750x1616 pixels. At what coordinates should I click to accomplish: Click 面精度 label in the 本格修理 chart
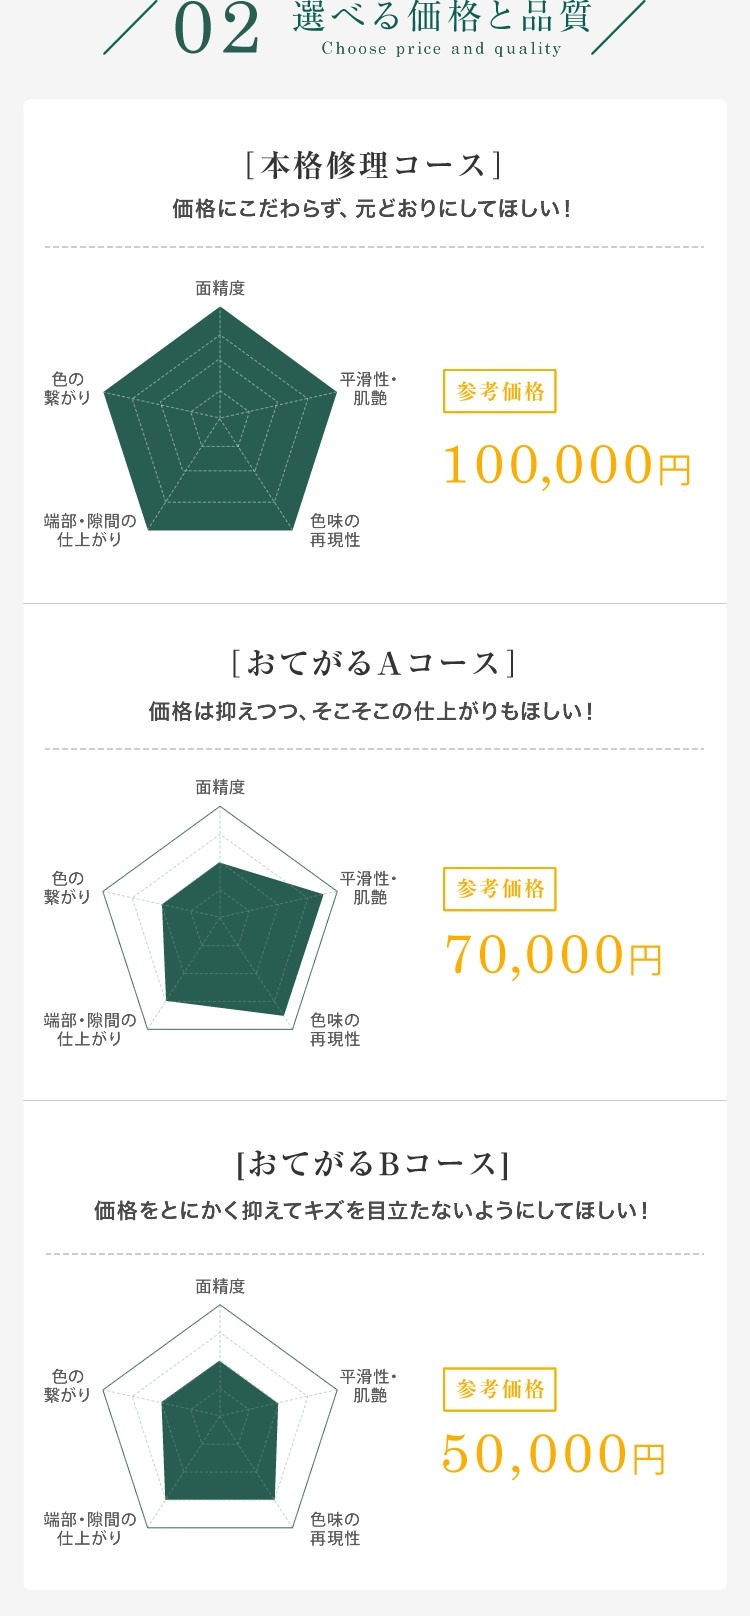tap(220, 288)
